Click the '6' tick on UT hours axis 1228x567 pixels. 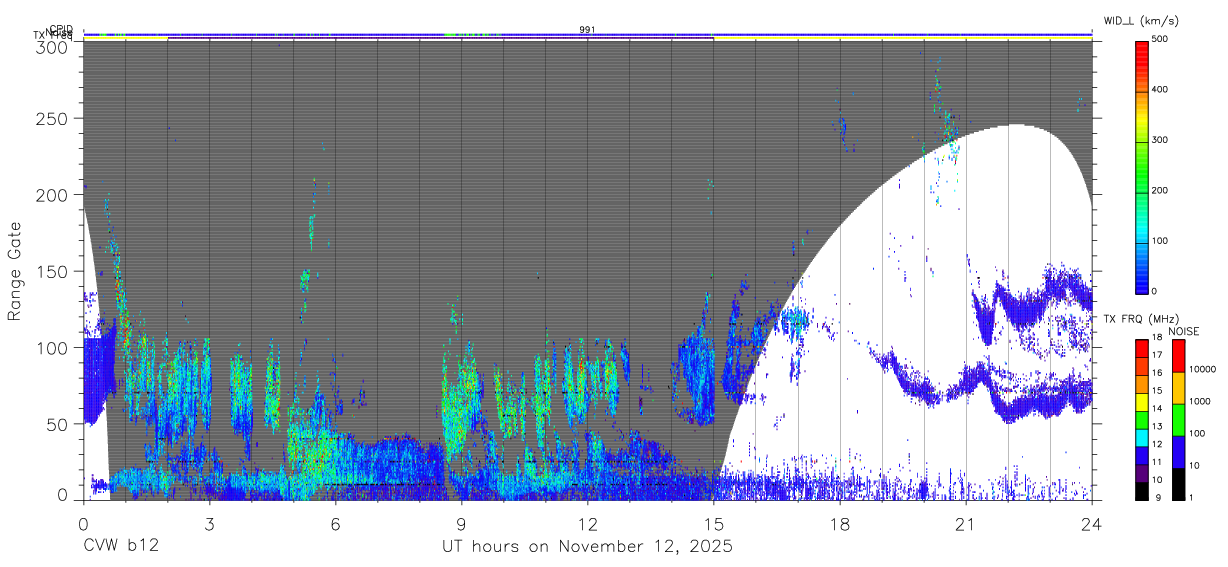click(x=335, y=523)
